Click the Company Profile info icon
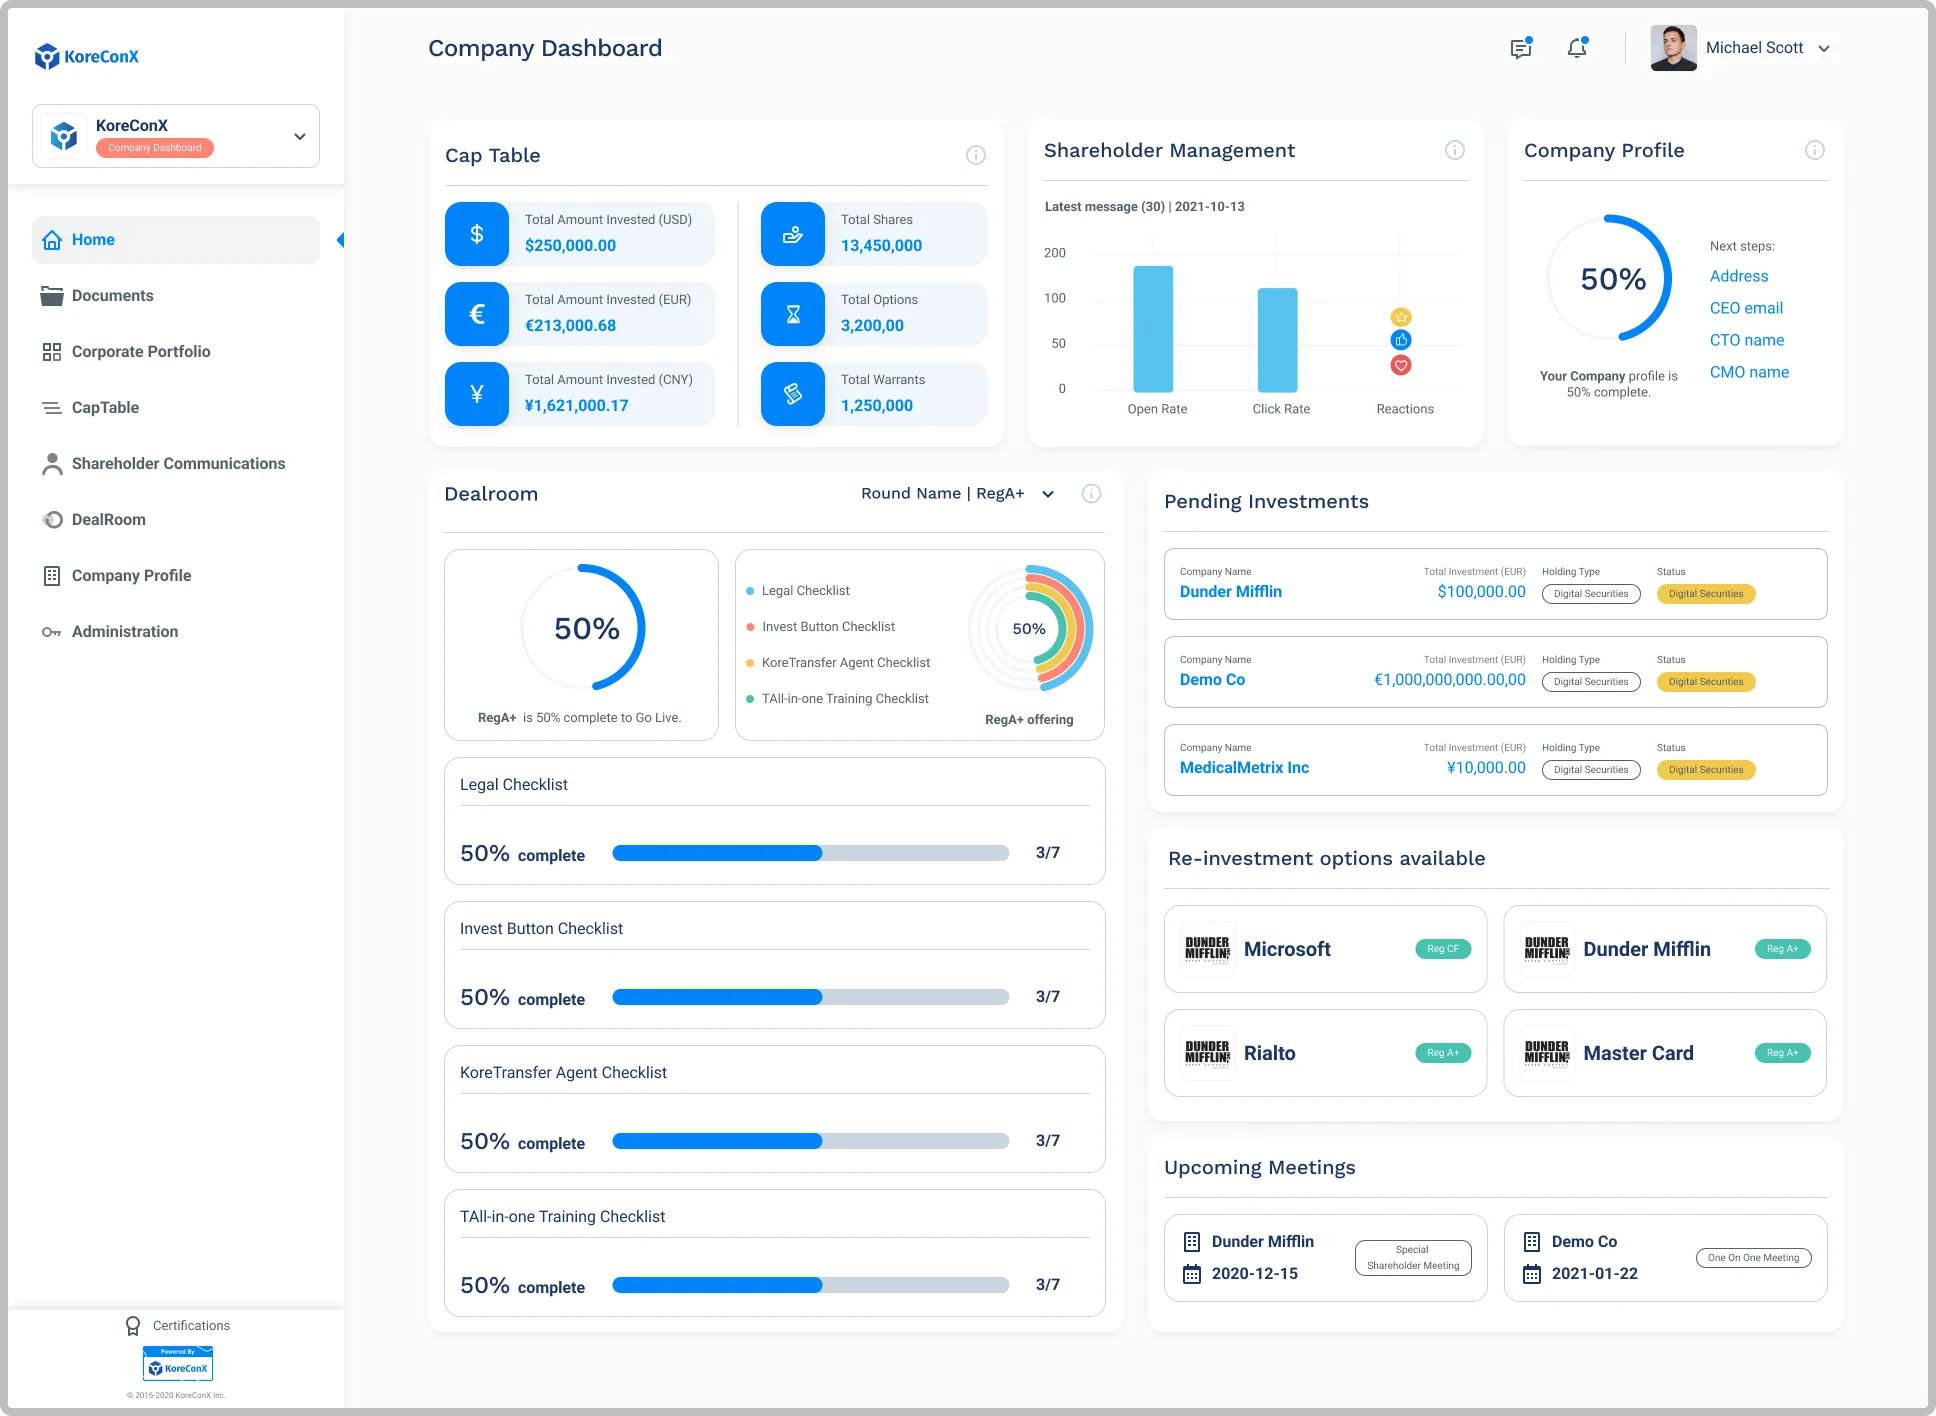 pyautogui.click(x=1815, y=150)
